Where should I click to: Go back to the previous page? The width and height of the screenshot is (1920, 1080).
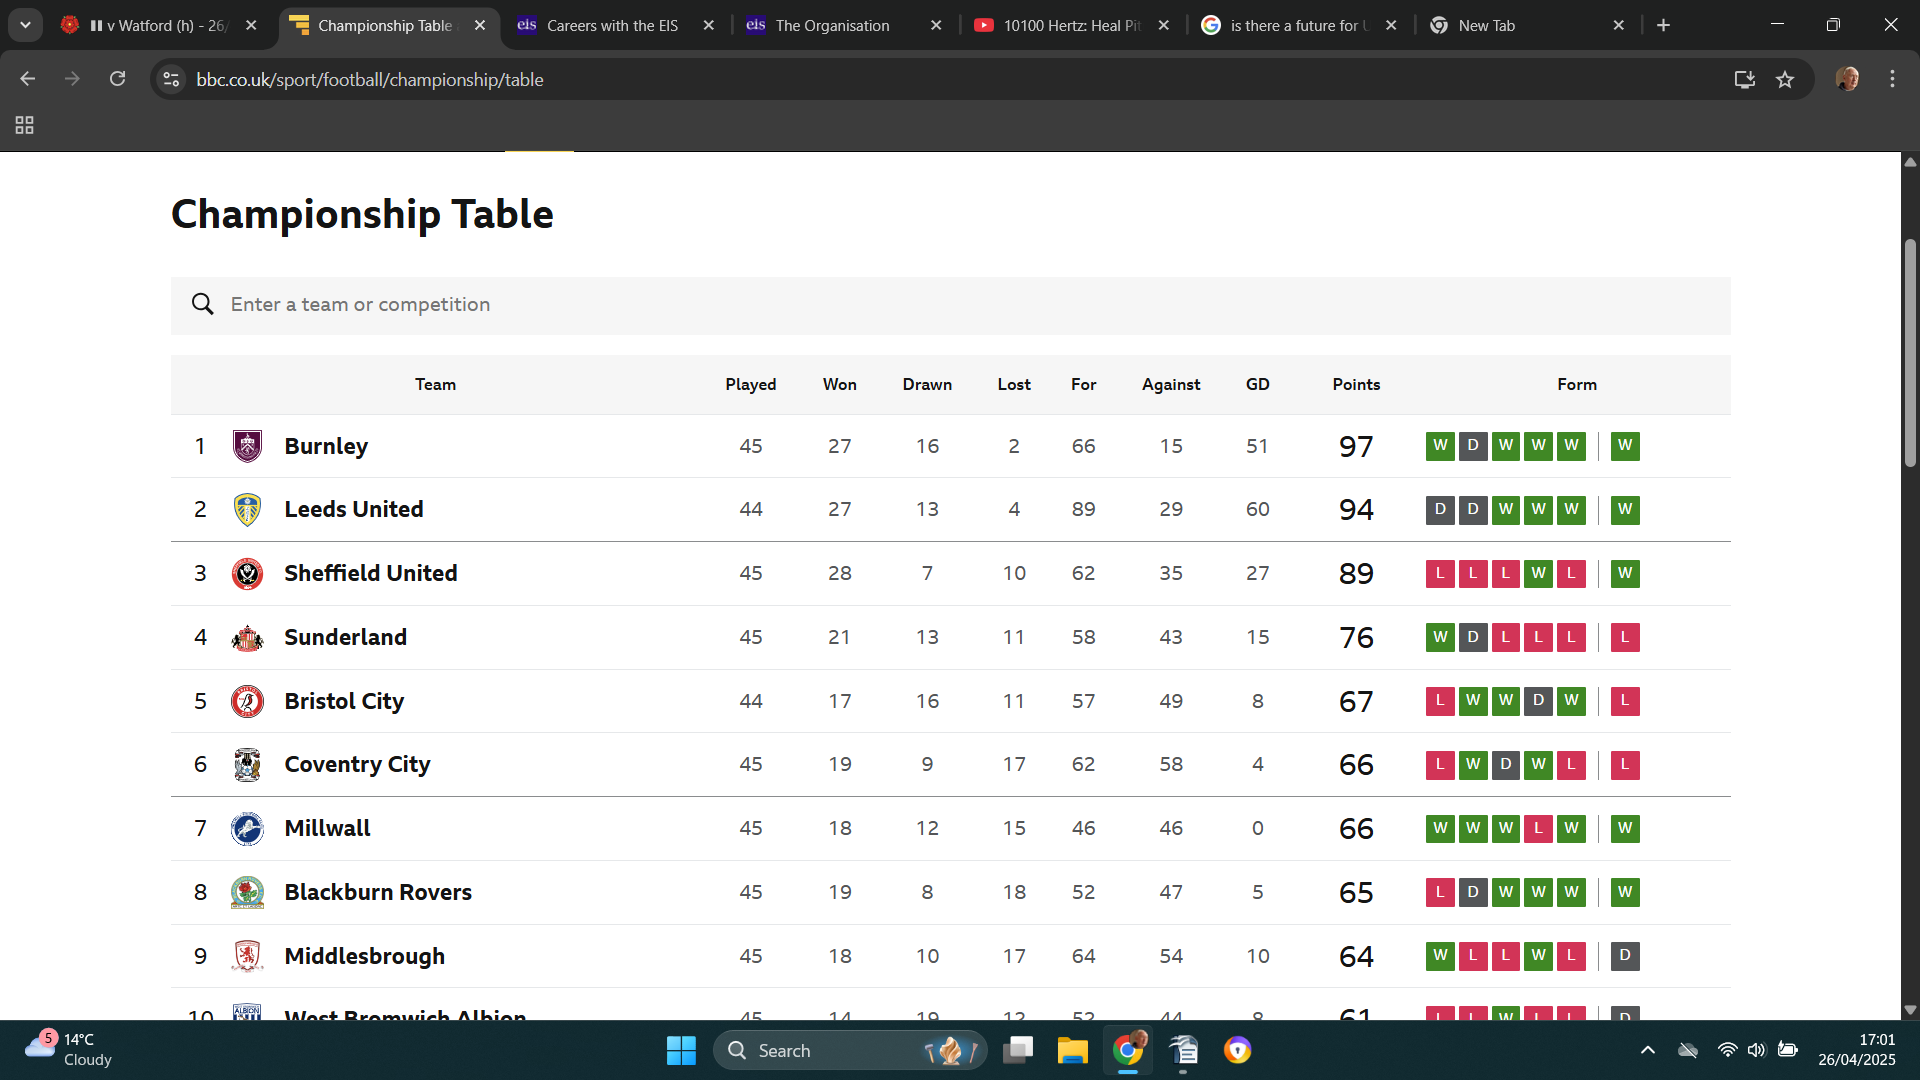(28, 79)
